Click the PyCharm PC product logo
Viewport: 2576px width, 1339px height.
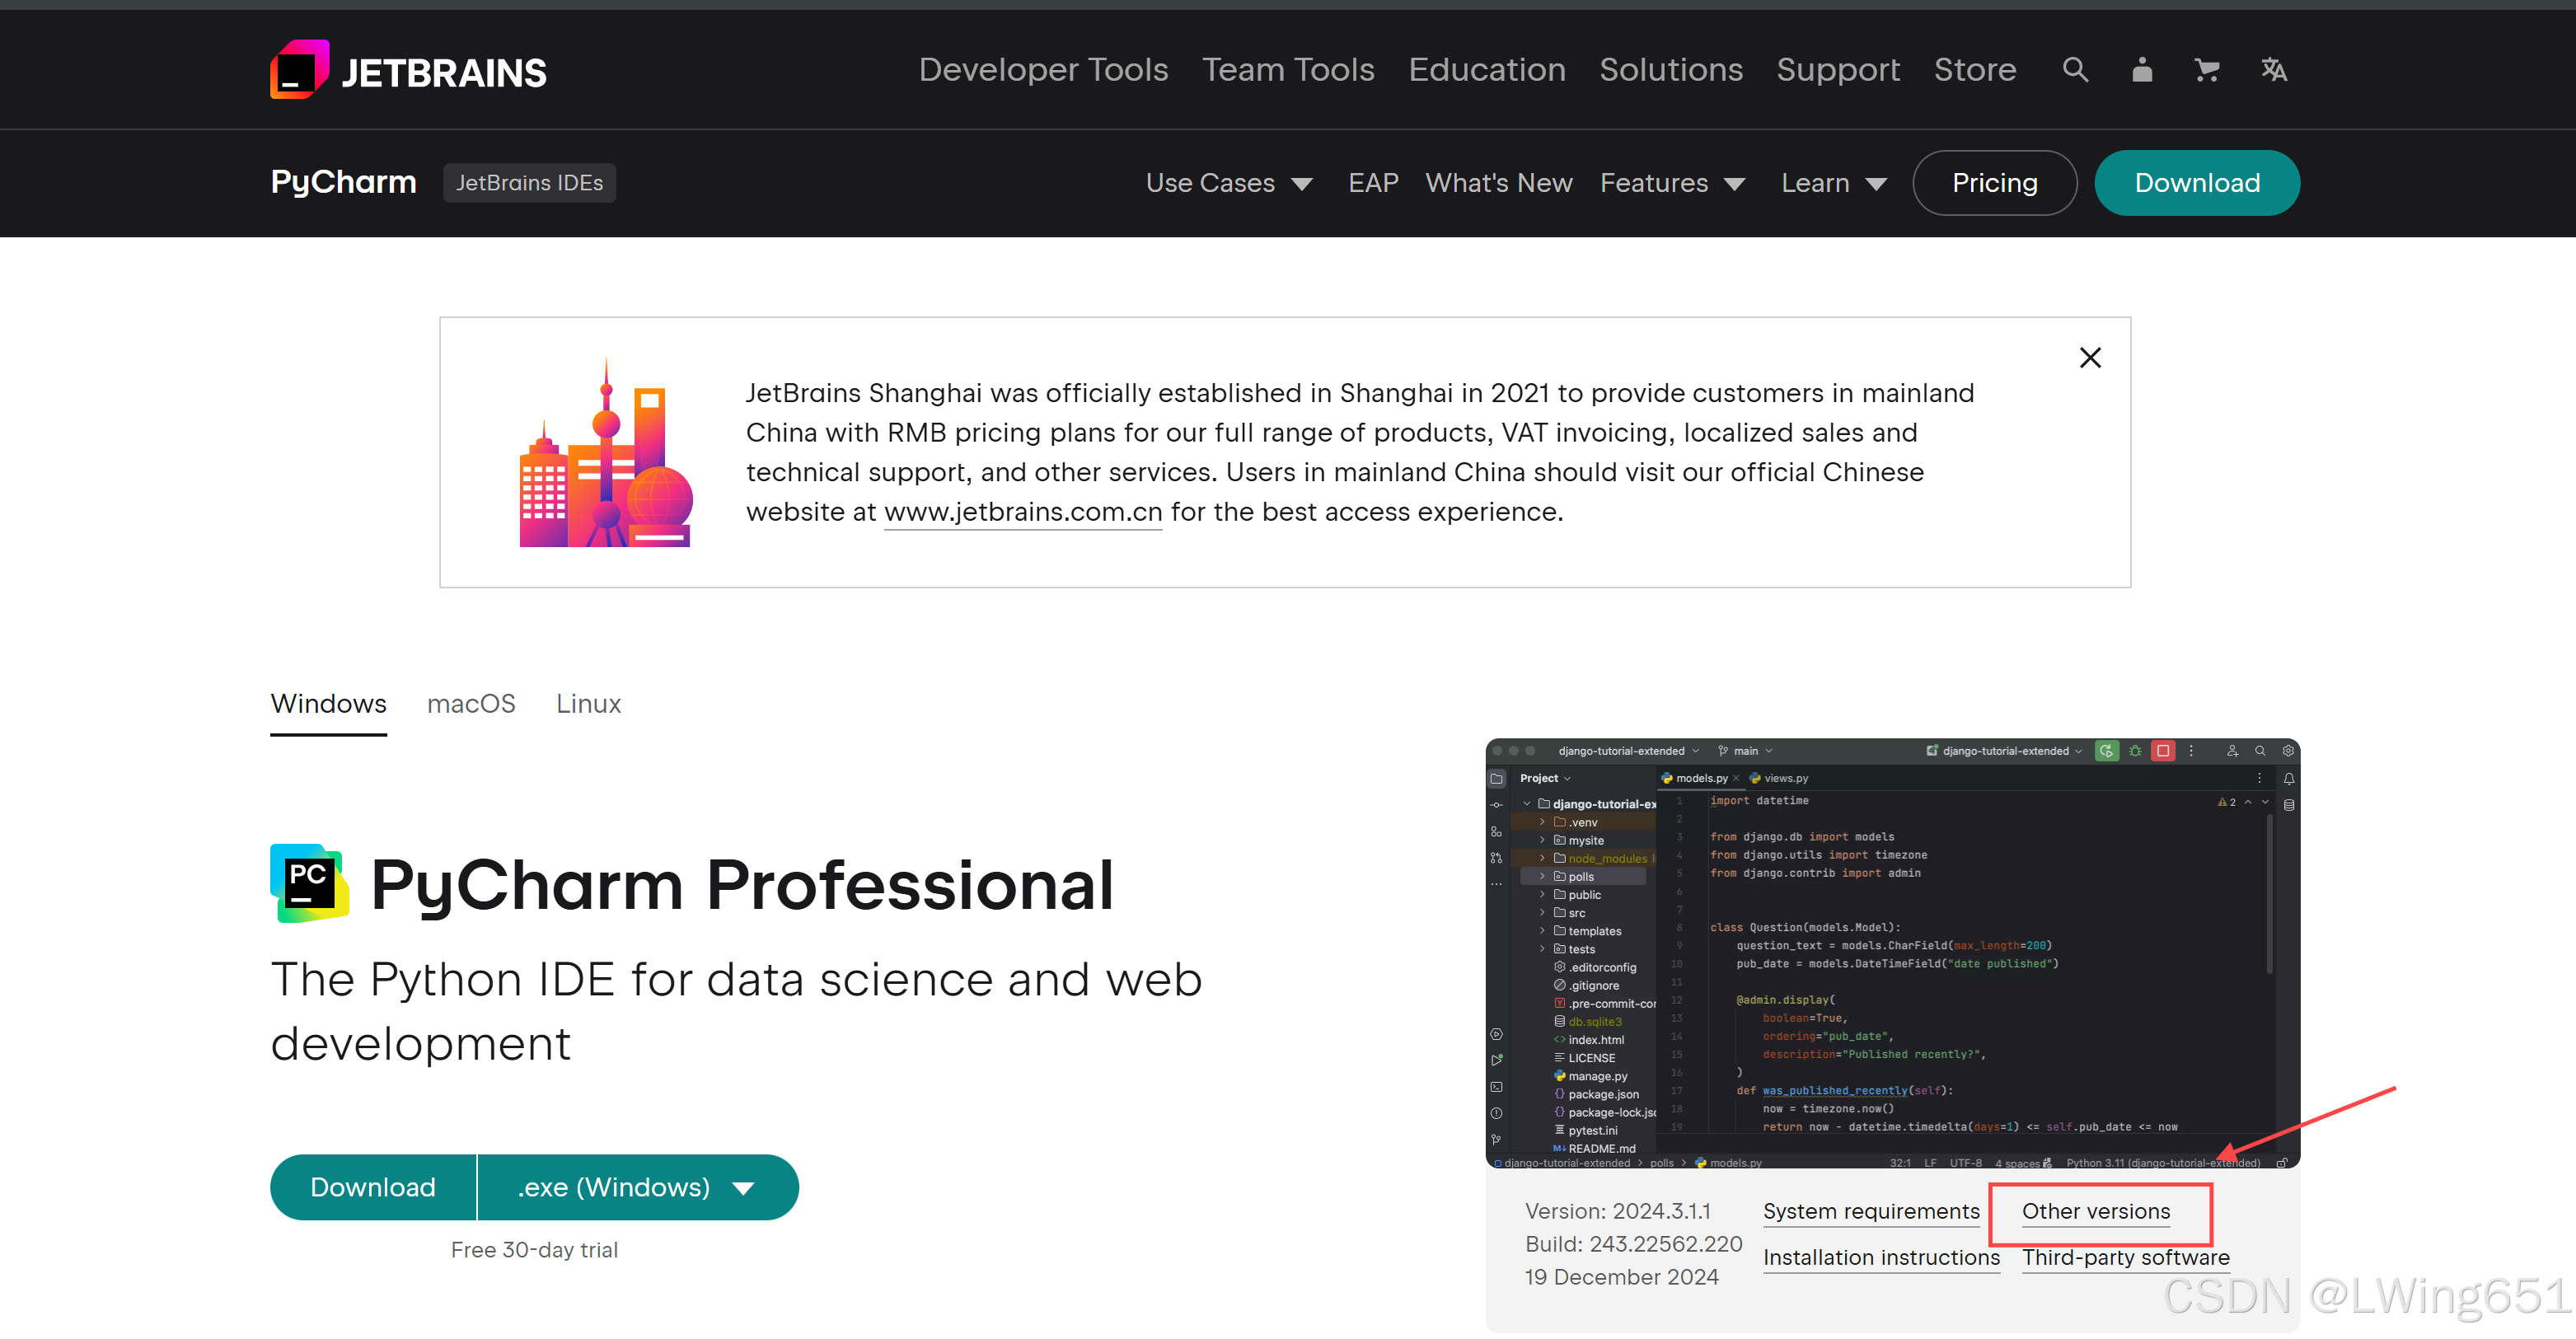[309, 883]
